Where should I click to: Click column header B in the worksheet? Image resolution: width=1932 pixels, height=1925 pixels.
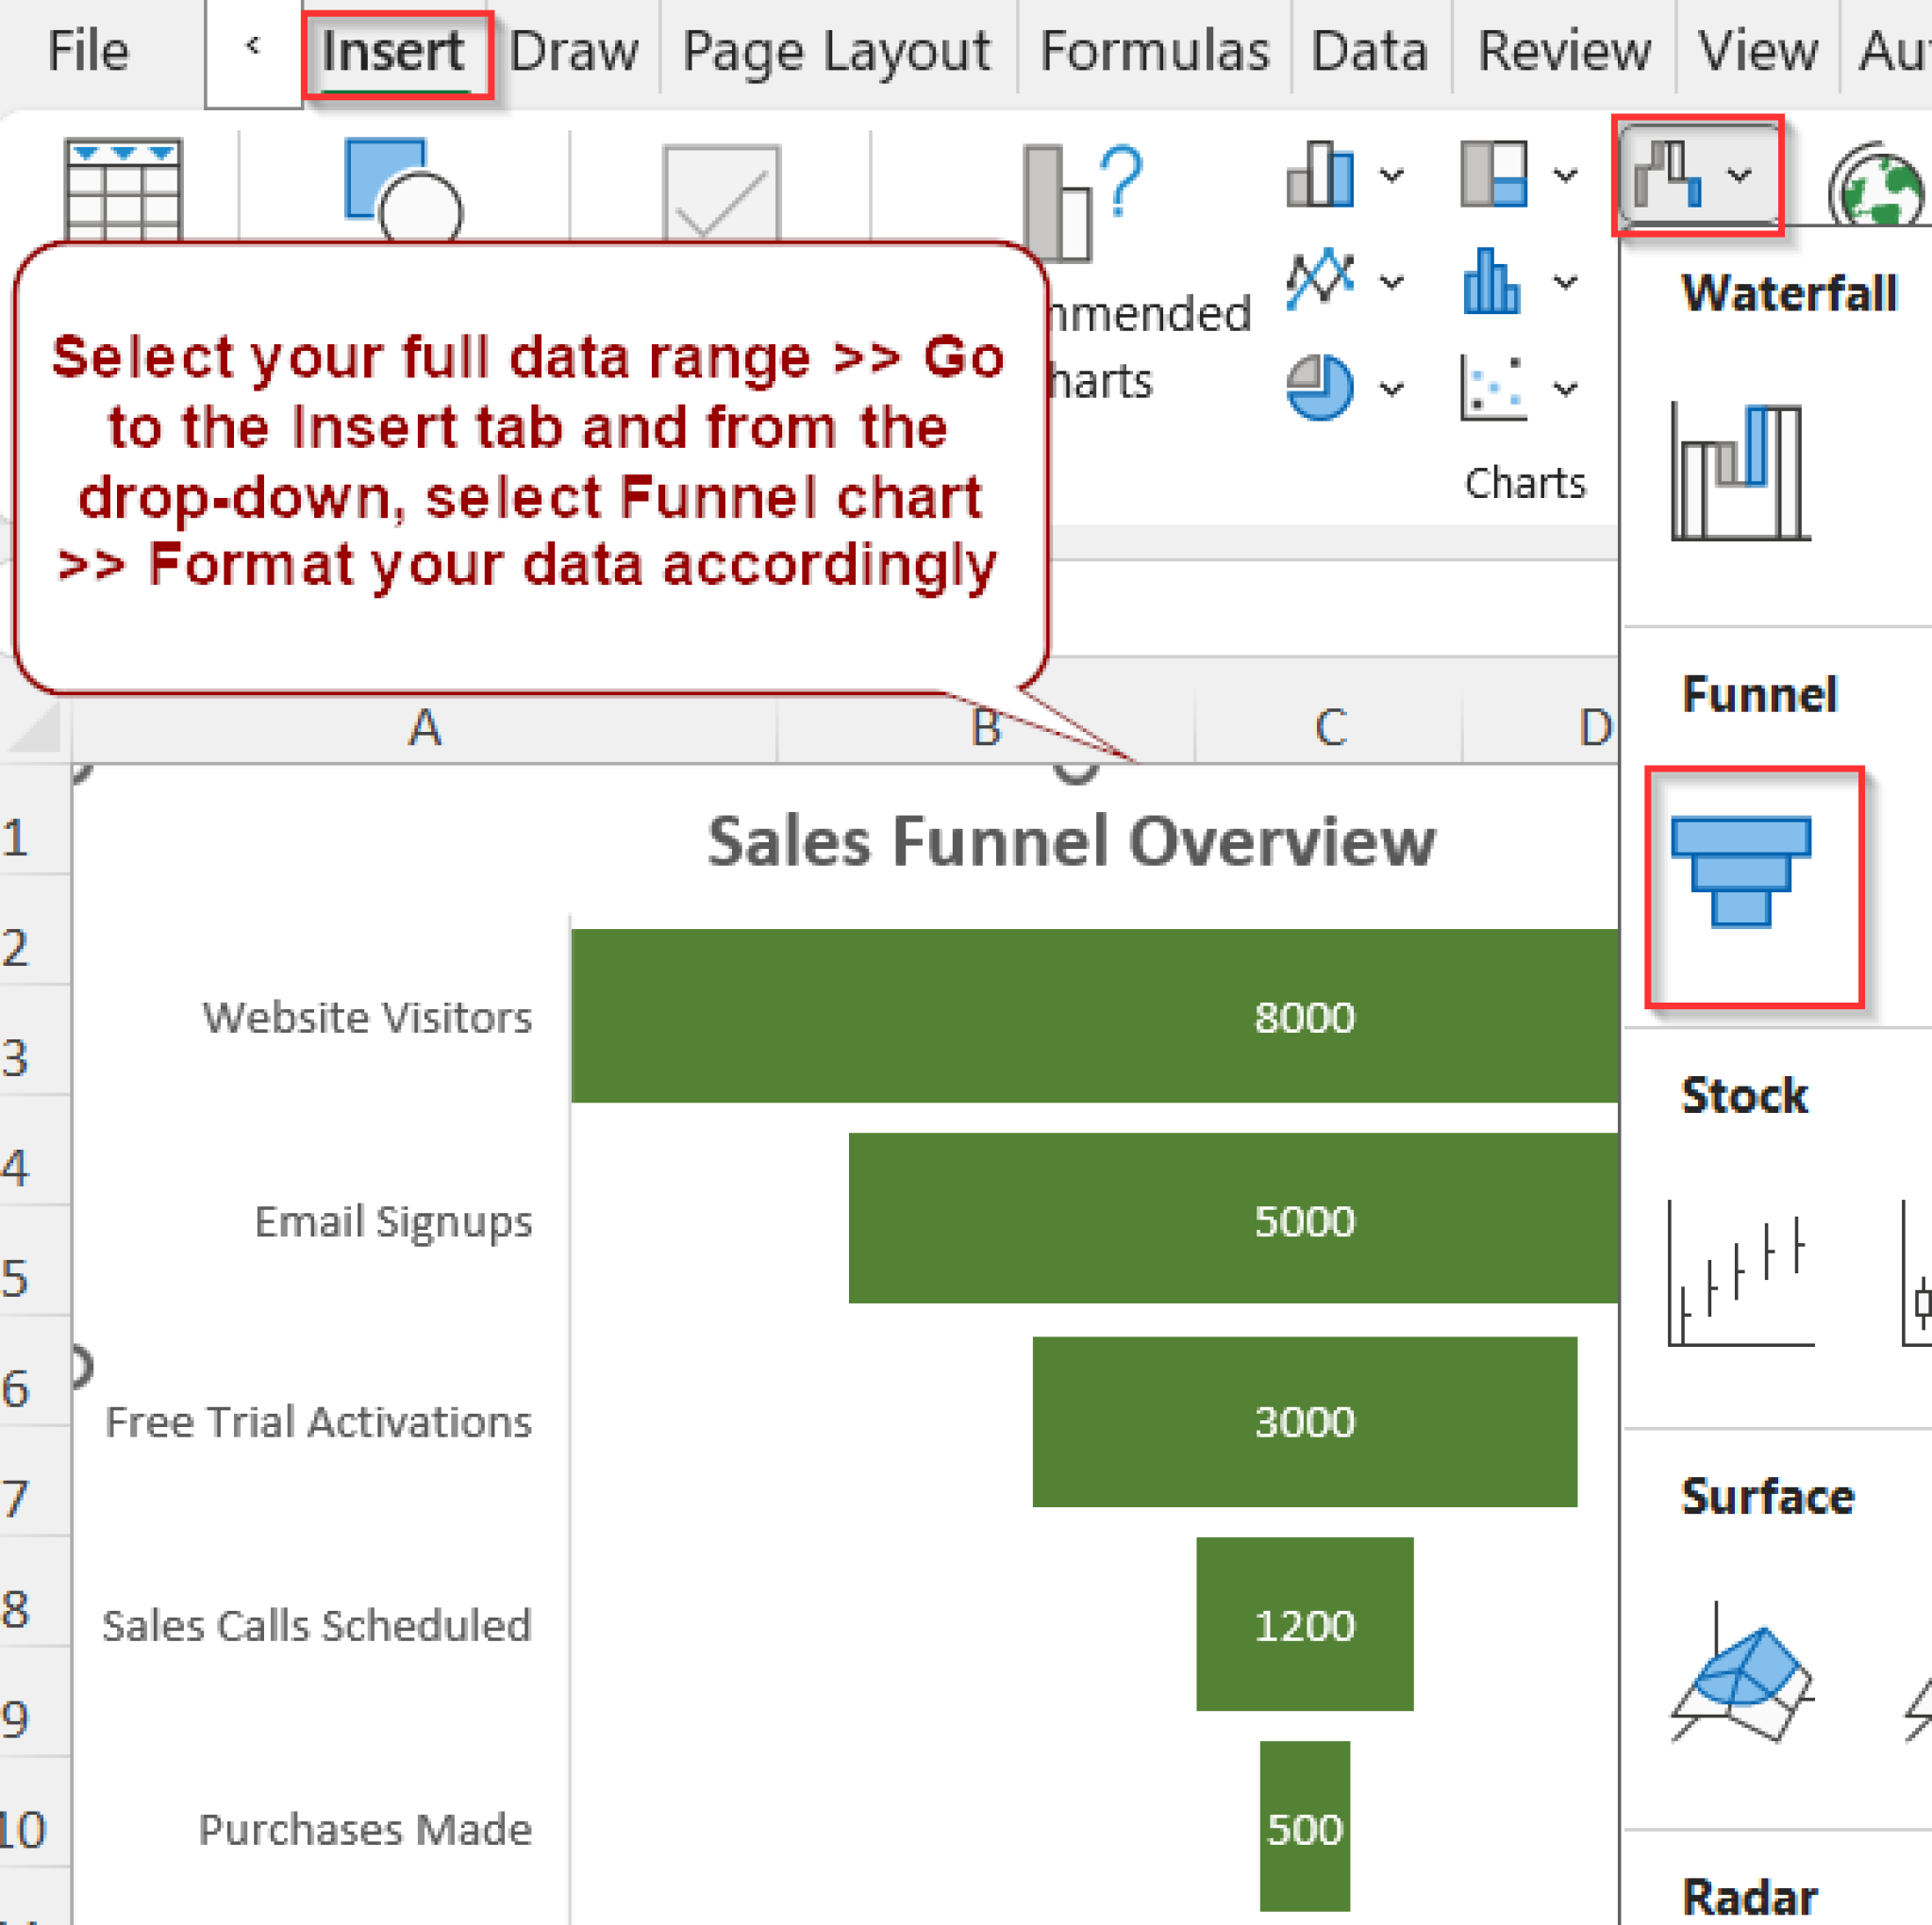[x=988, y=727]
